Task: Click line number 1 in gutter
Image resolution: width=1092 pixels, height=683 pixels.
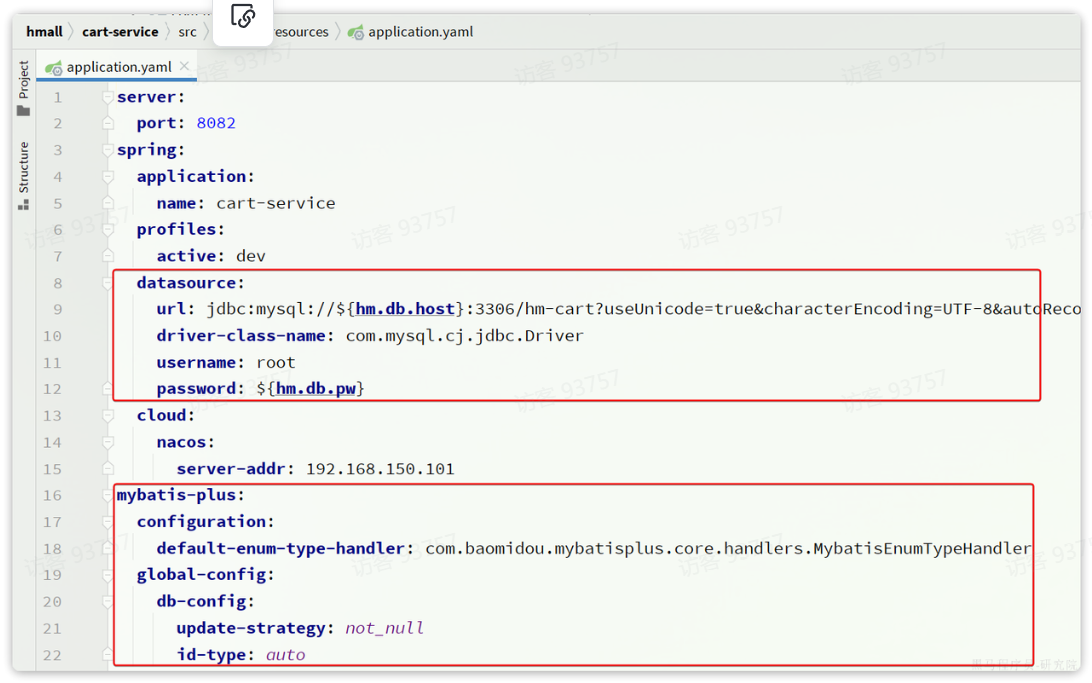Action: (x=58, y=97)
